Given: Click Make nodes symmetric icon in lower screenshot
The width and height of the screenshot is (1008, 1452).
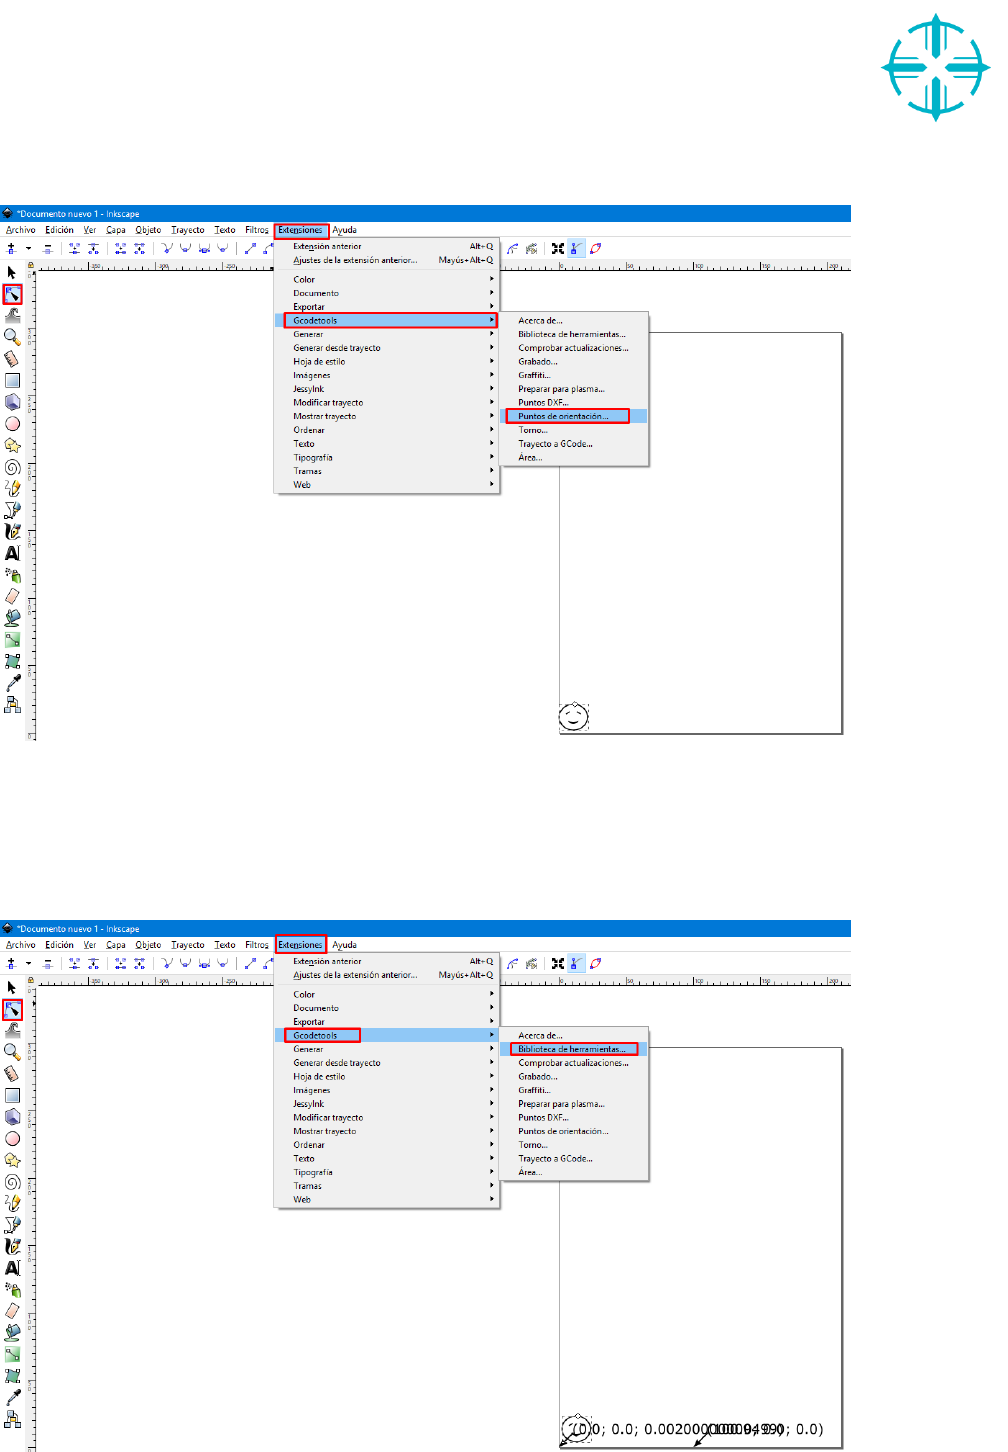Looking at the screenshot, I should (x=204, y=963).
